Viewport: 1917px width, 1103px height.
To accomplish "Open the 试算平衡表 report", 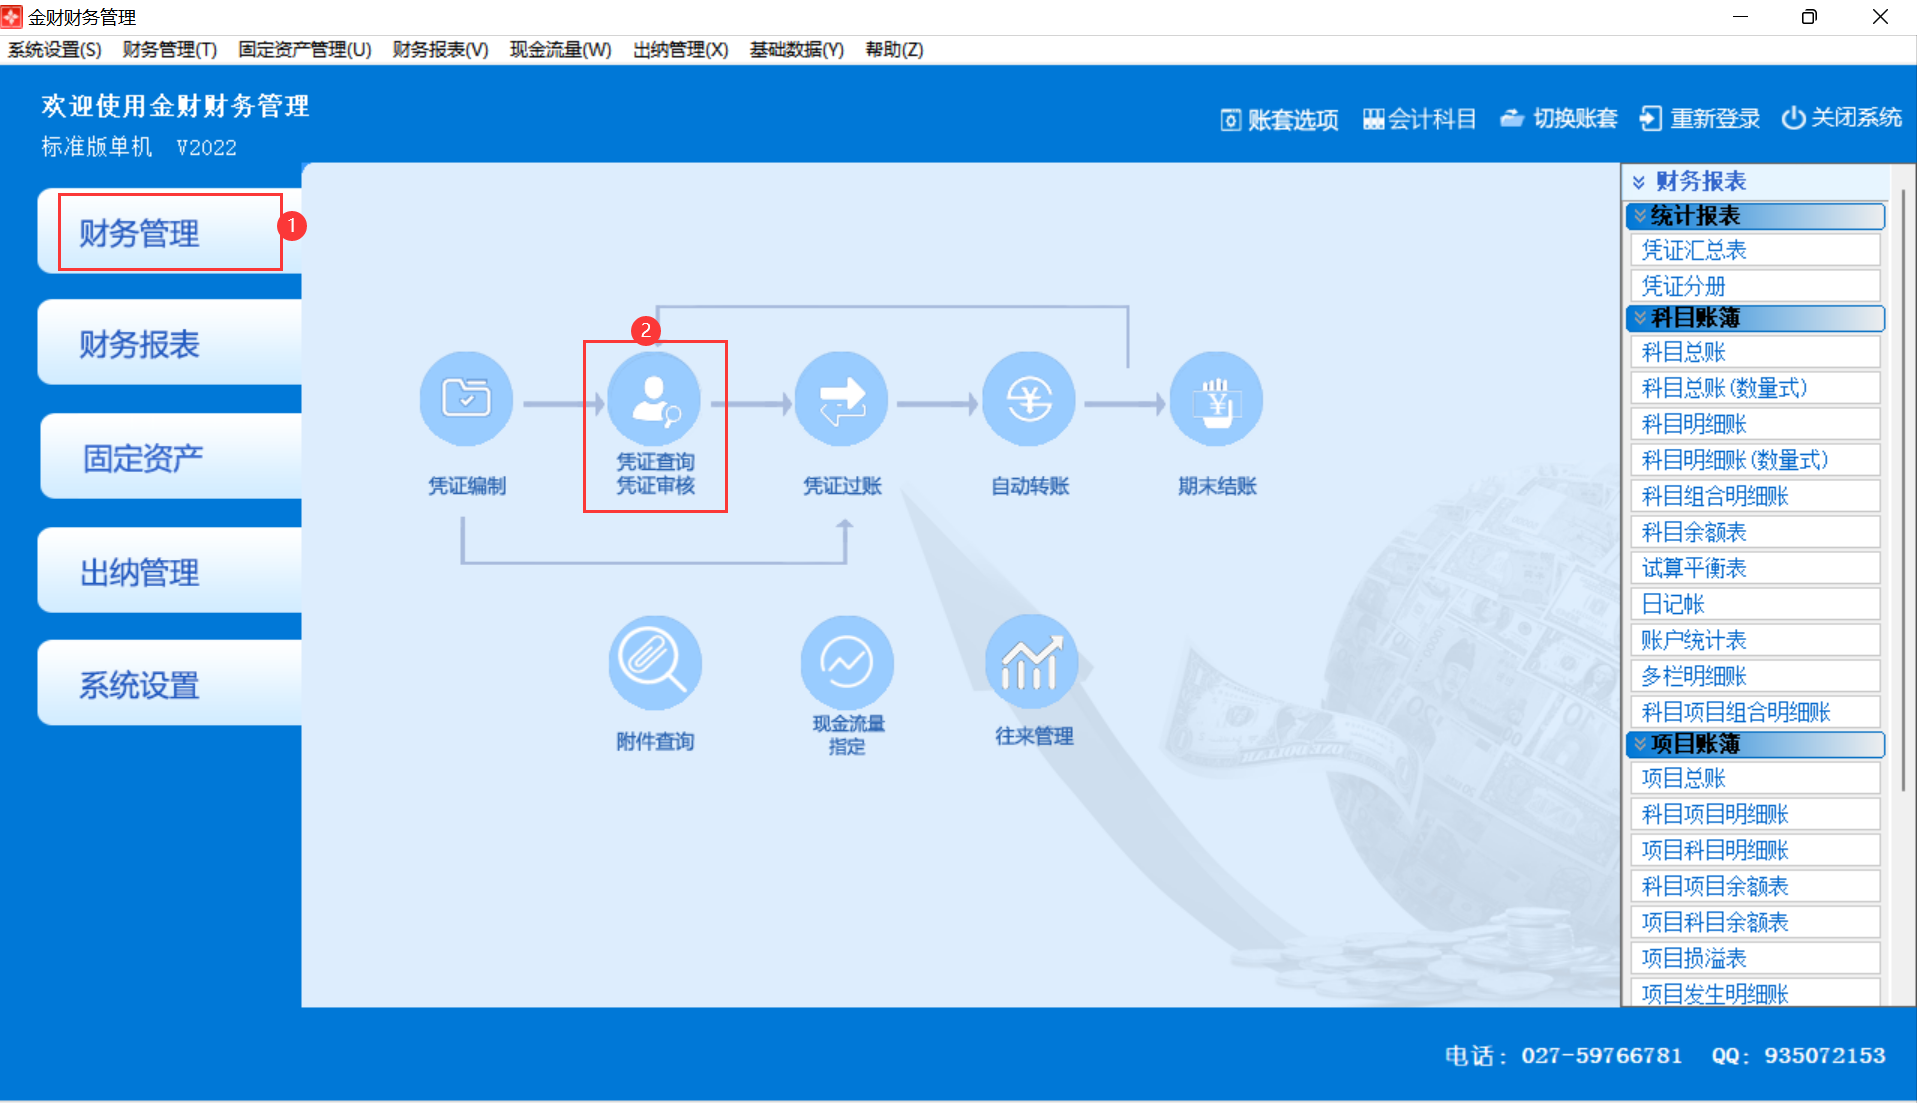I will (1755, 568).
